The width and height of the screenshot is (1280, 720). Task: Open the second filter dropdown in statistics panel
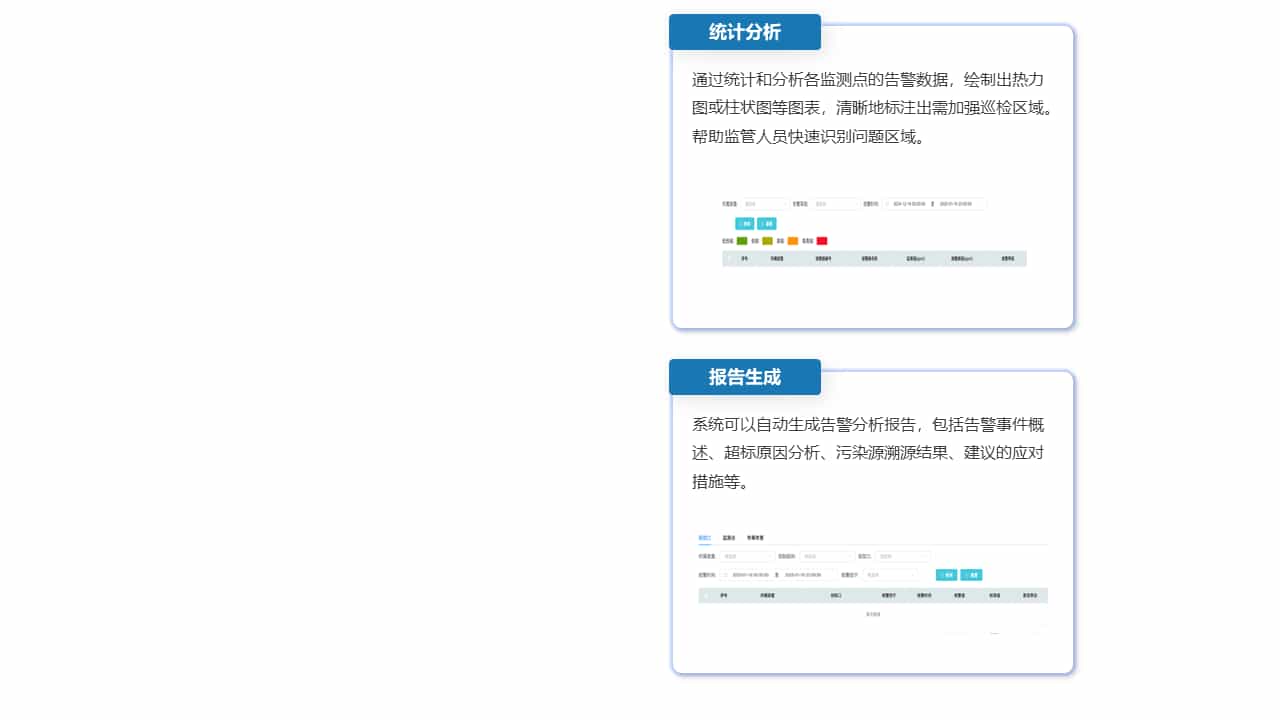856,204
